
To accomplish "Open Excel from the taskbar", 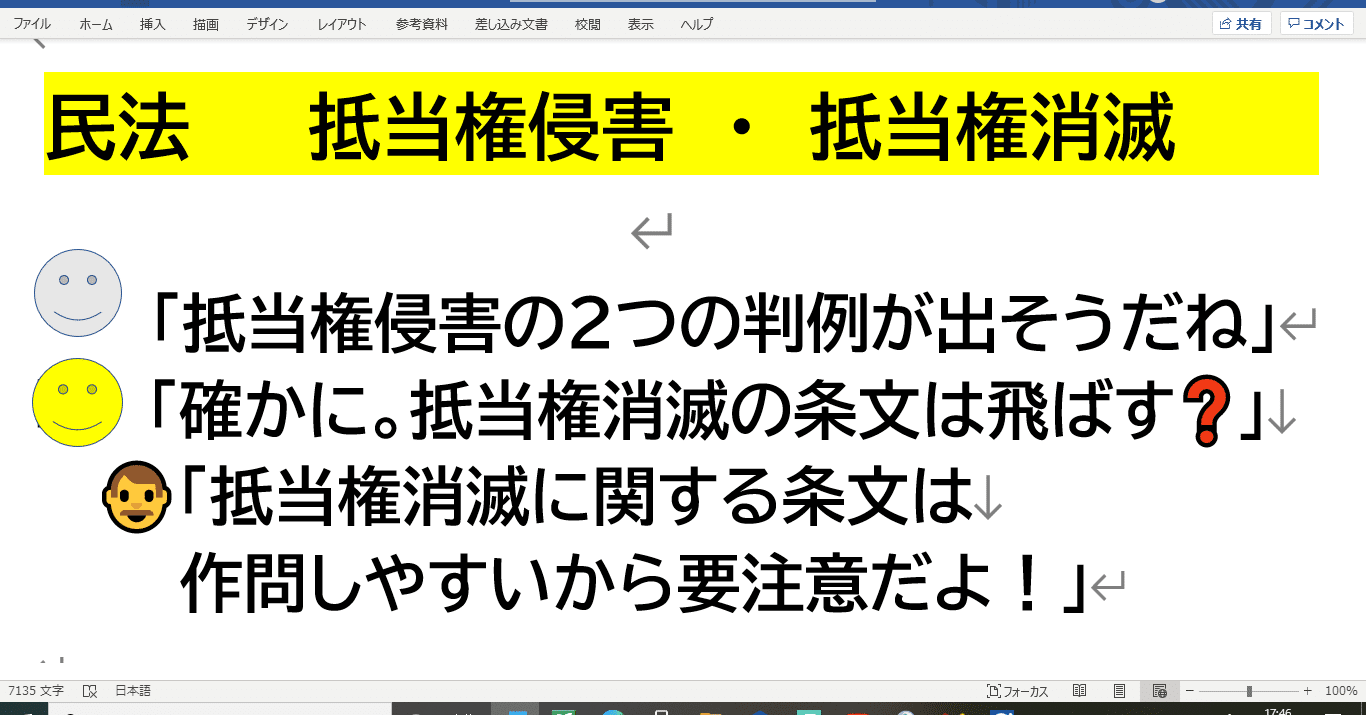I will pos(563,709).
